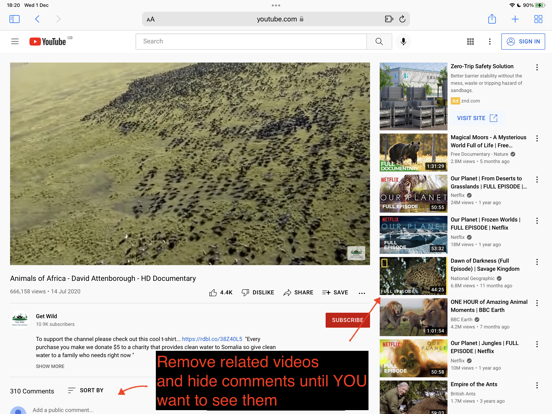Open the YouTube apps grid icon
This screenshot has height=414, width=552.
(x=470, y=42)
